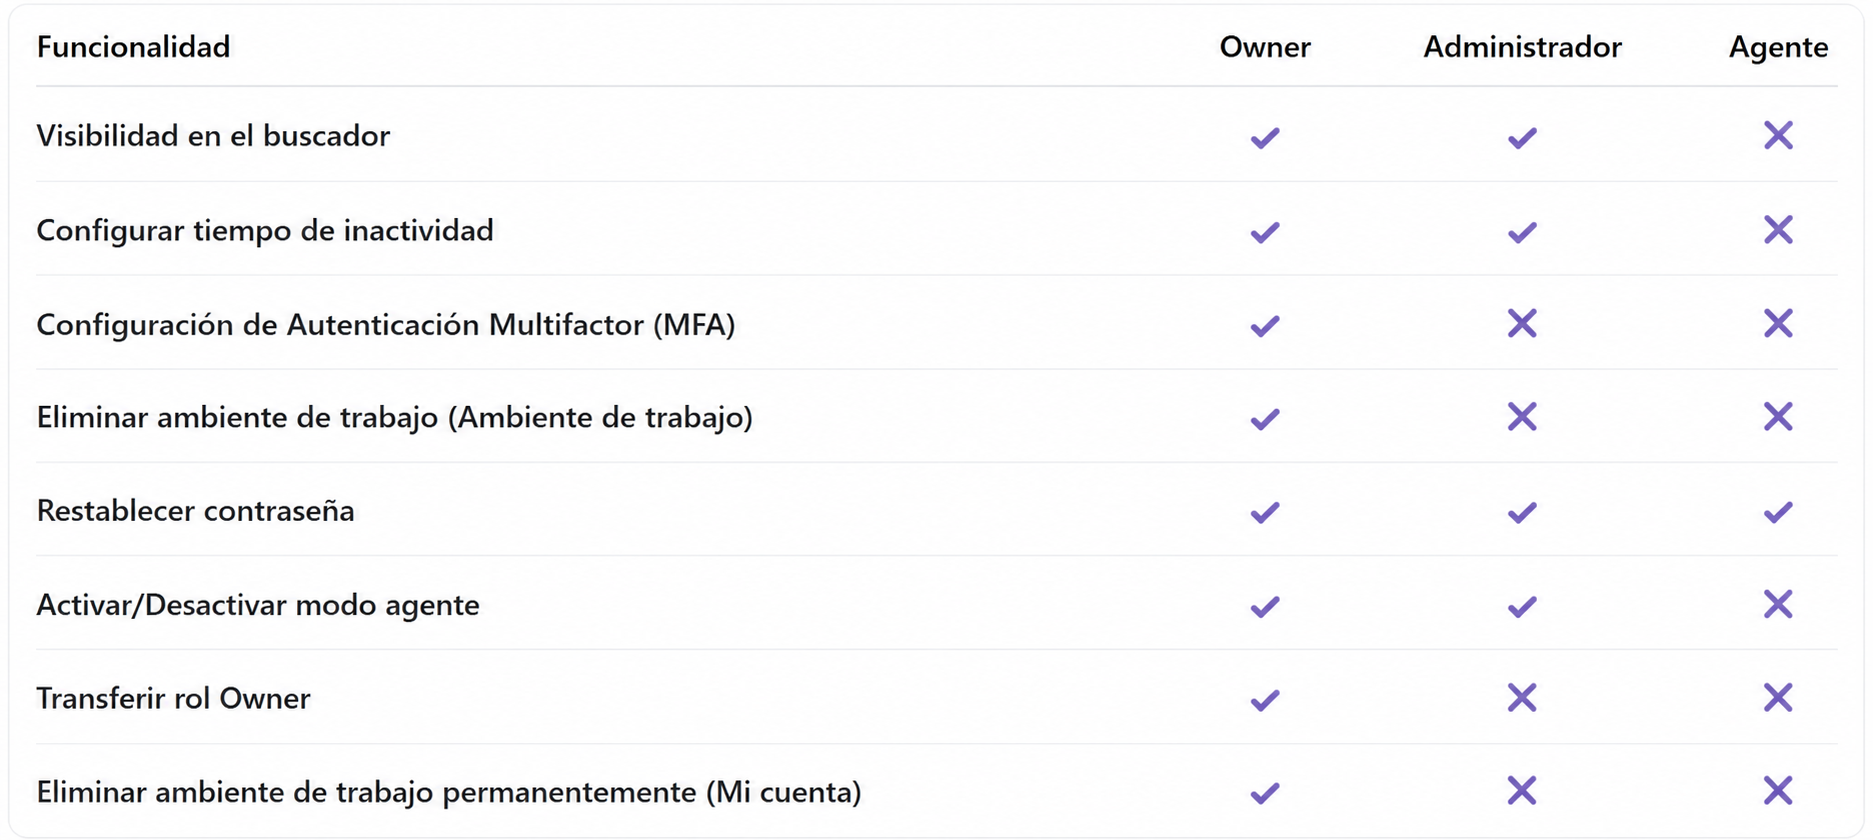
Task: Click the Activar/Desactivar modo agente label
Action: pyautogui.click(x=258, y=605)
